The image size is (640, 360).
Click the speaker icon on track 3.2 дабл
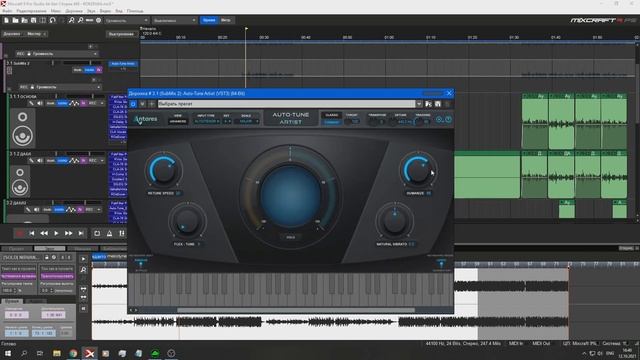coord(36,209)
